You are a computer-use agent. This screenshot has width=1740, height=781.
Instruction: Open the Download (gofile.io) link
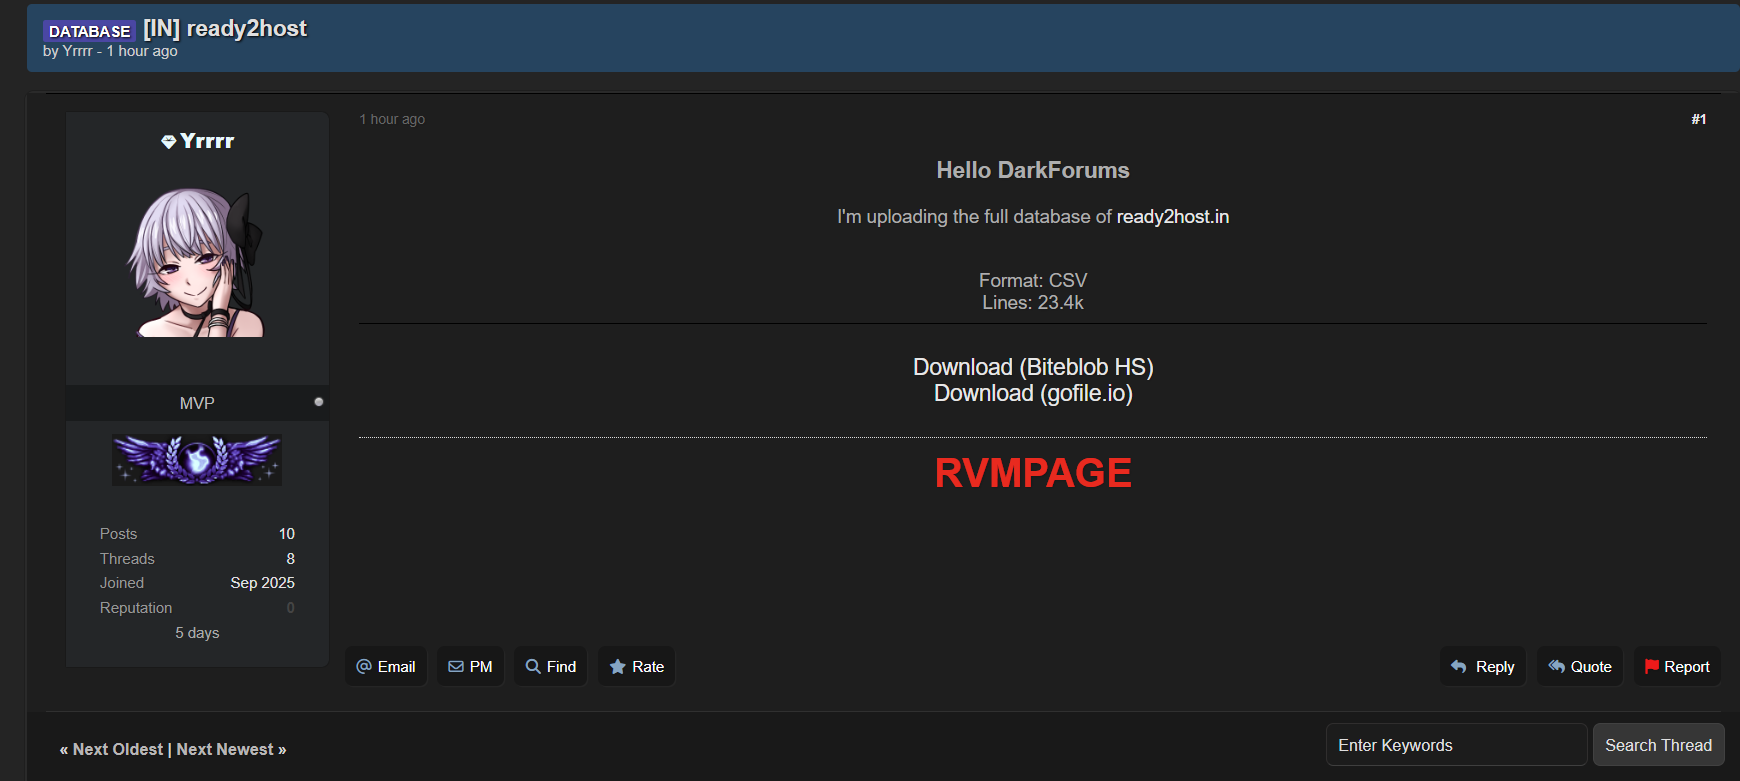[x=1033, y=393]
